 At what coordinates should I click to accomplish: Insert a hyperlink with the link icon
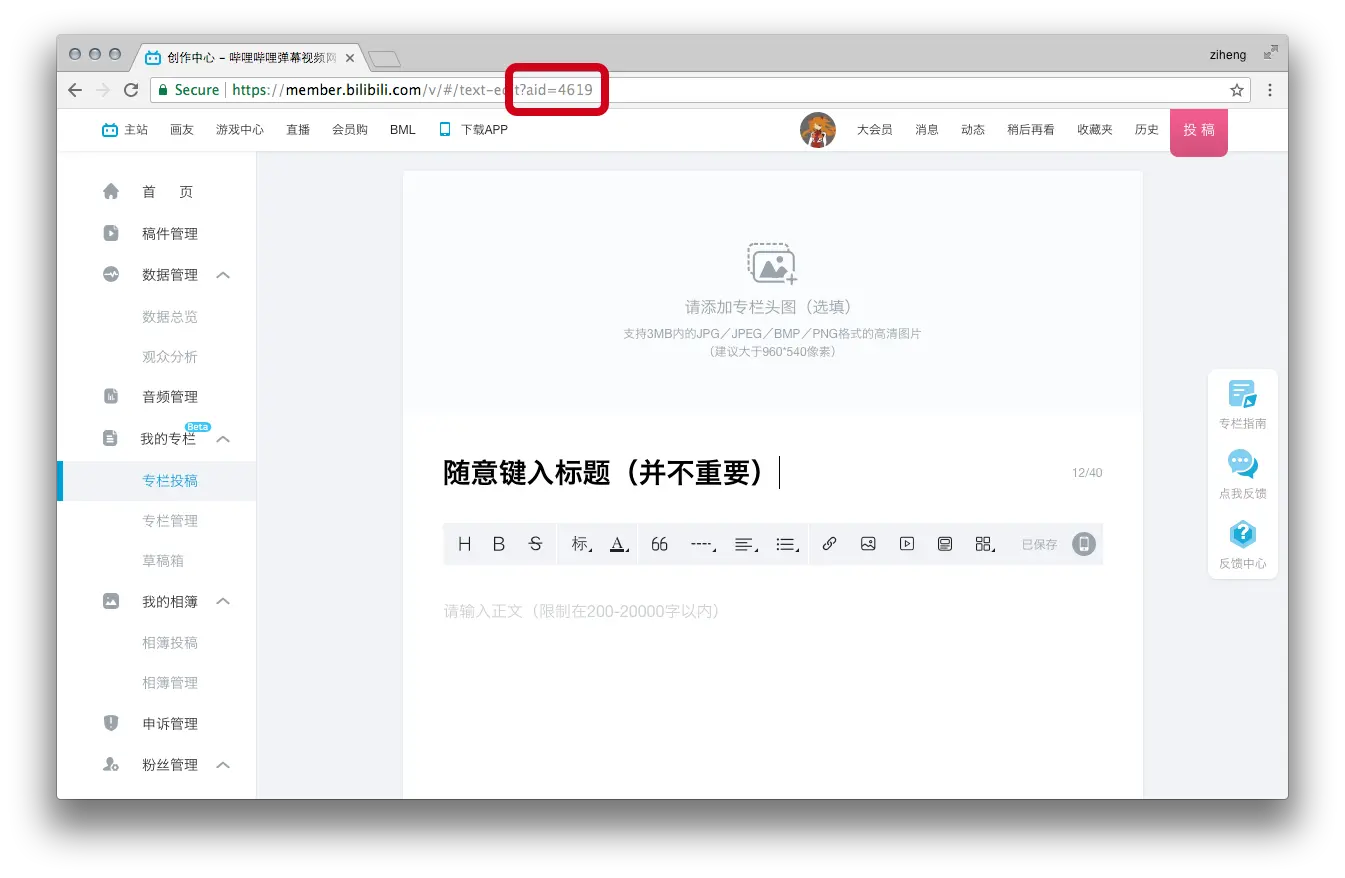[829, 544]
